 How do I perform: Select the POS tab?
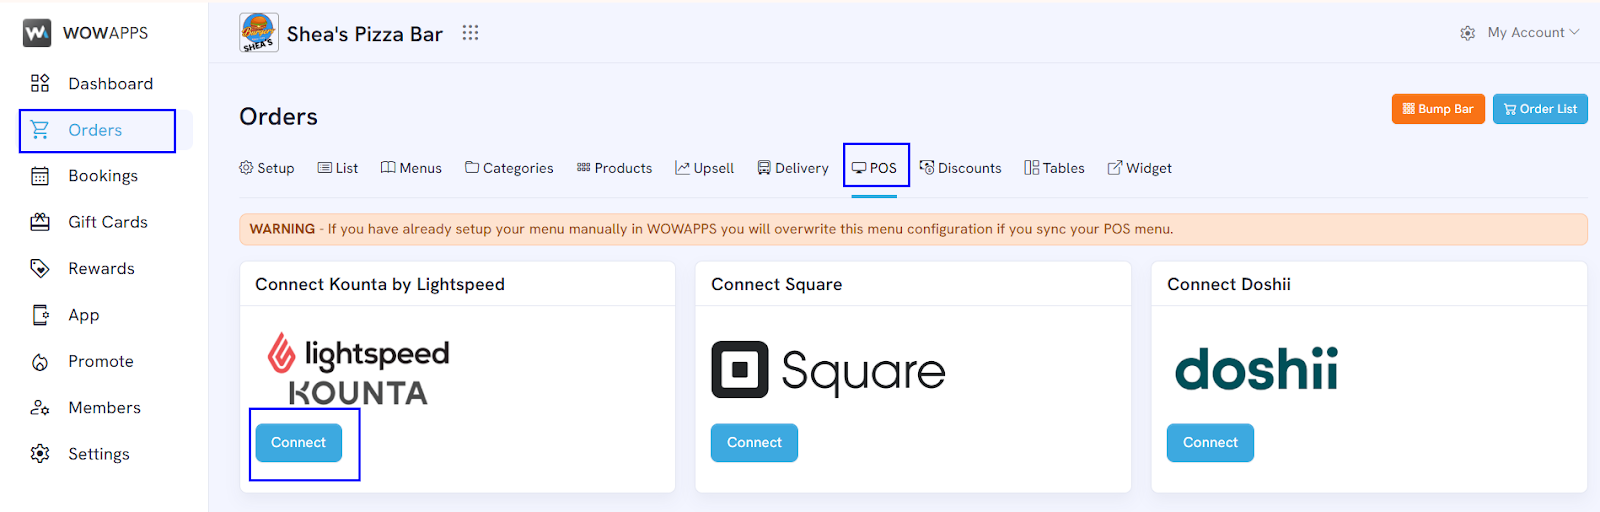874,168
